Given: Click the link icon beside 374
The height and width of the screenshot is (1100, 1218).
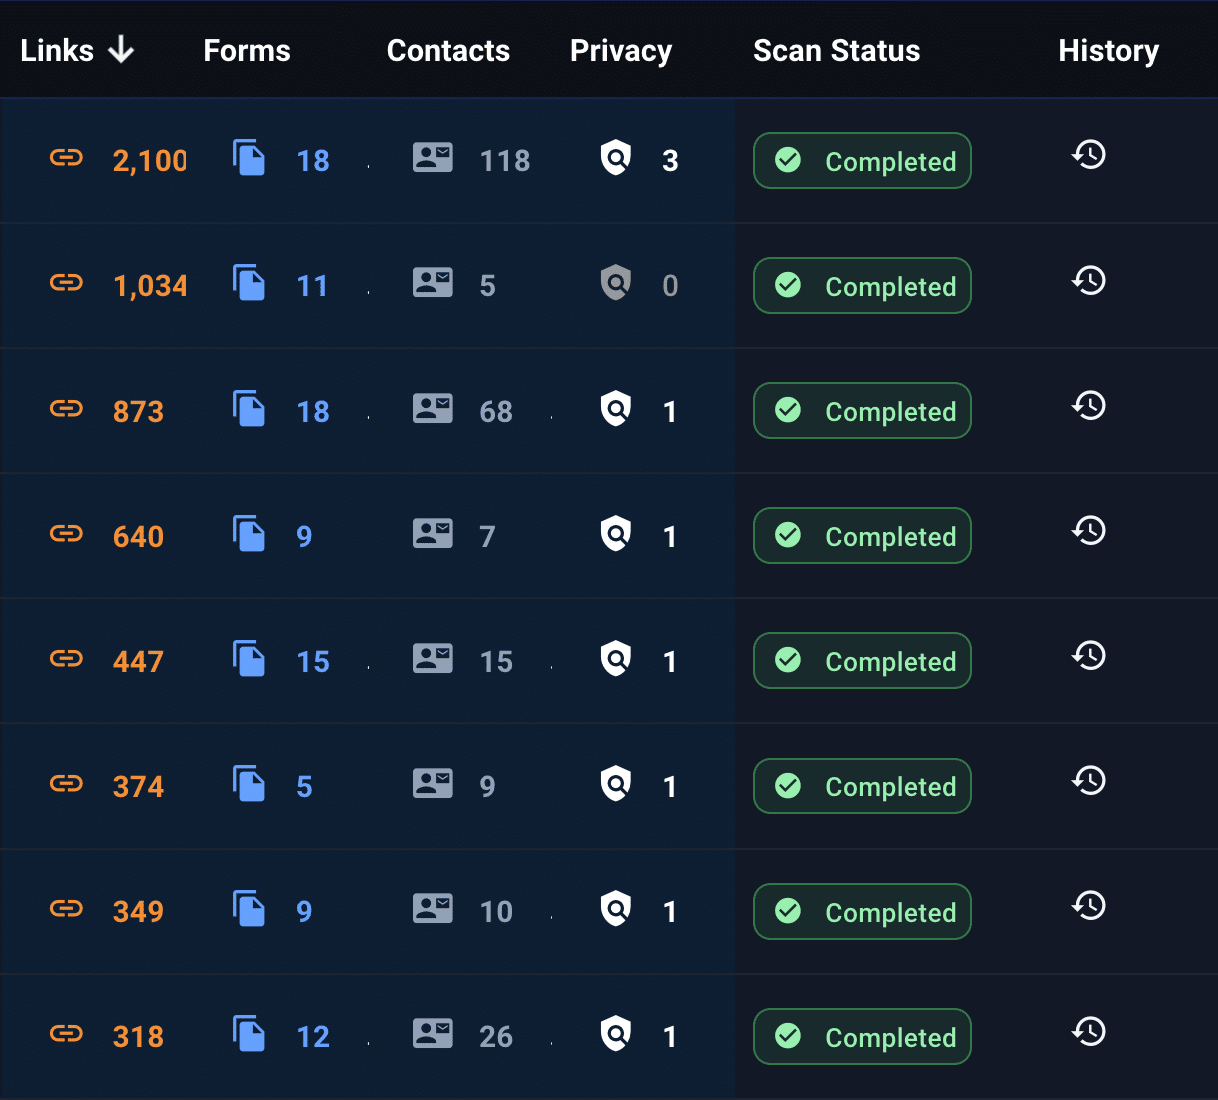Looking at the screenshot, I should click(x=66, y=783).
